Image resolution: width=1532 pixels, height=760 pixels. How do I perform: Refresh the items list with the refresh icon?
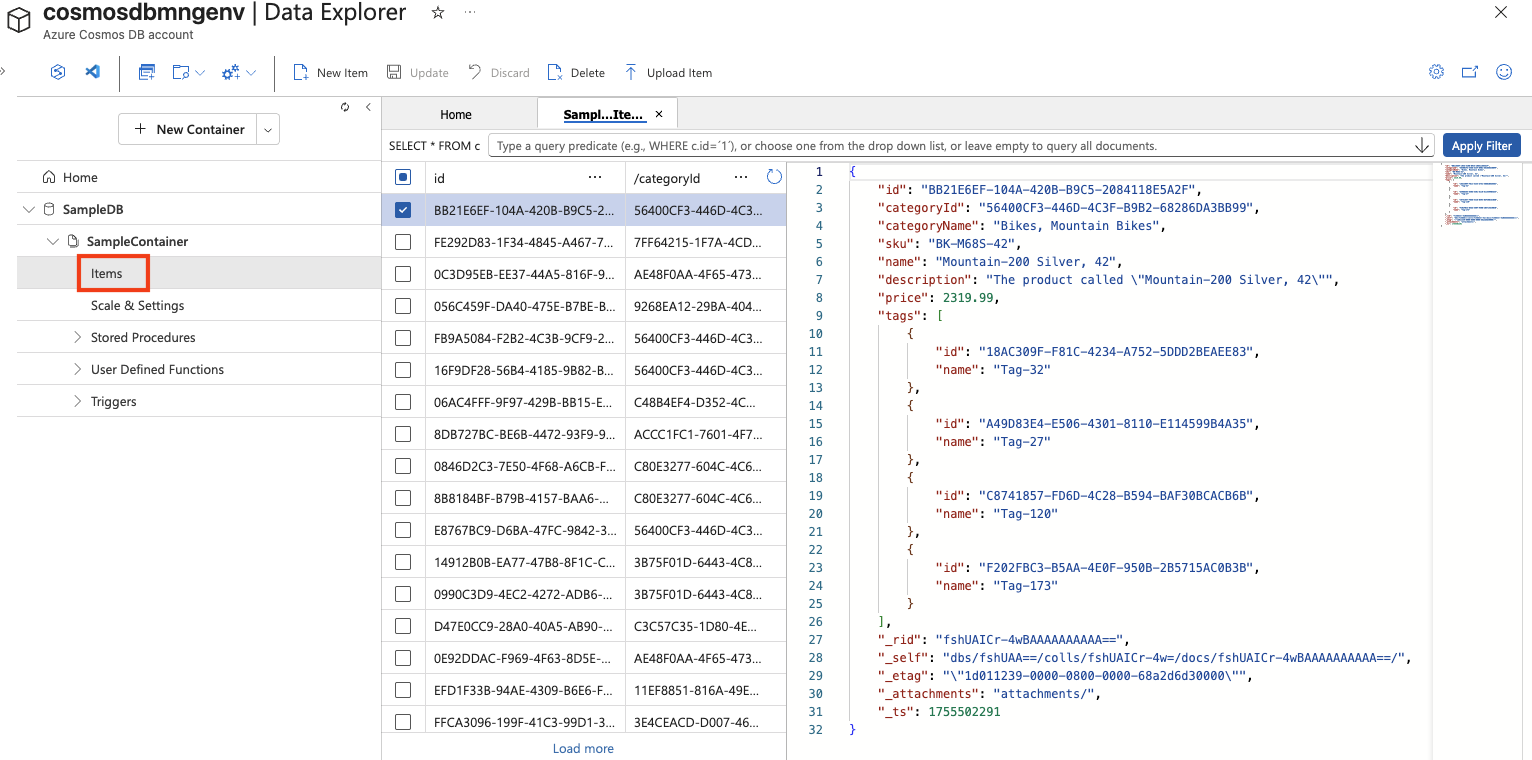tap(773, 177)
